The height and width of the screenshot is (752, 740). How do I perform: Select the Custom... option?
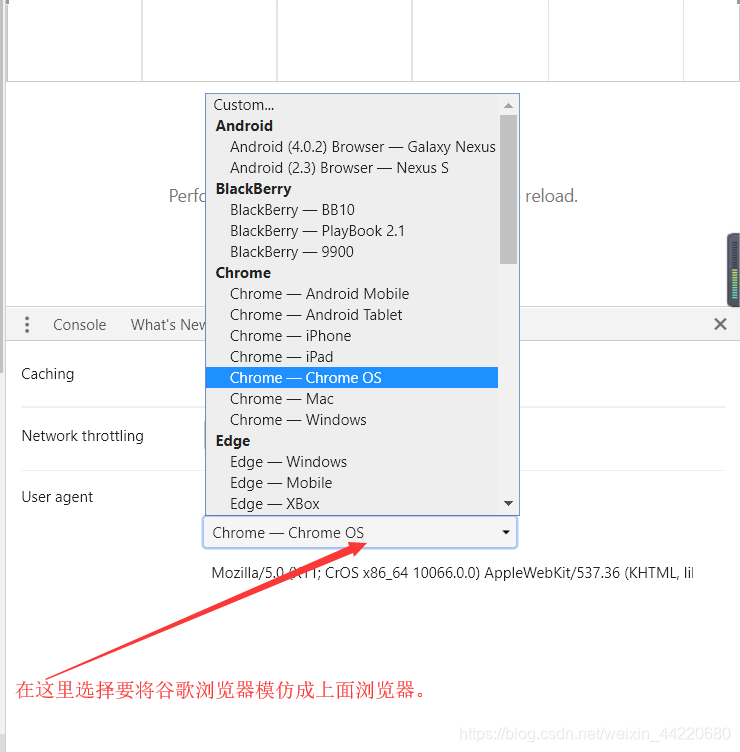click(x=352, y=105)
